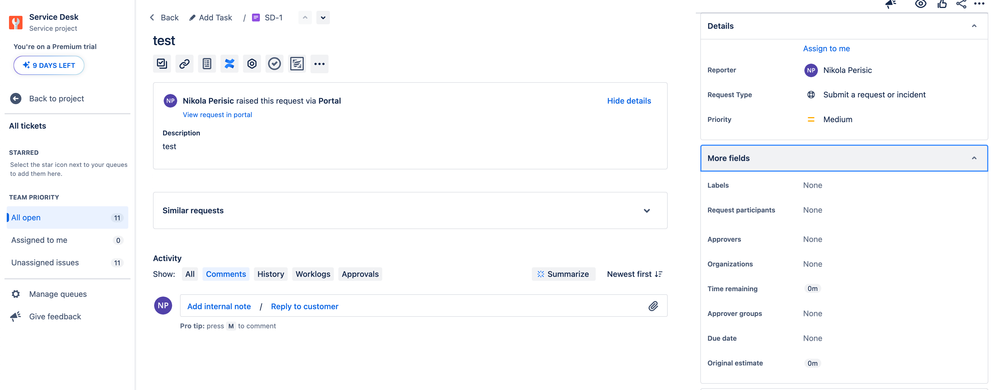Go to previous issue with up chevron
Screen dimensions: 999x390
(305, 18)
